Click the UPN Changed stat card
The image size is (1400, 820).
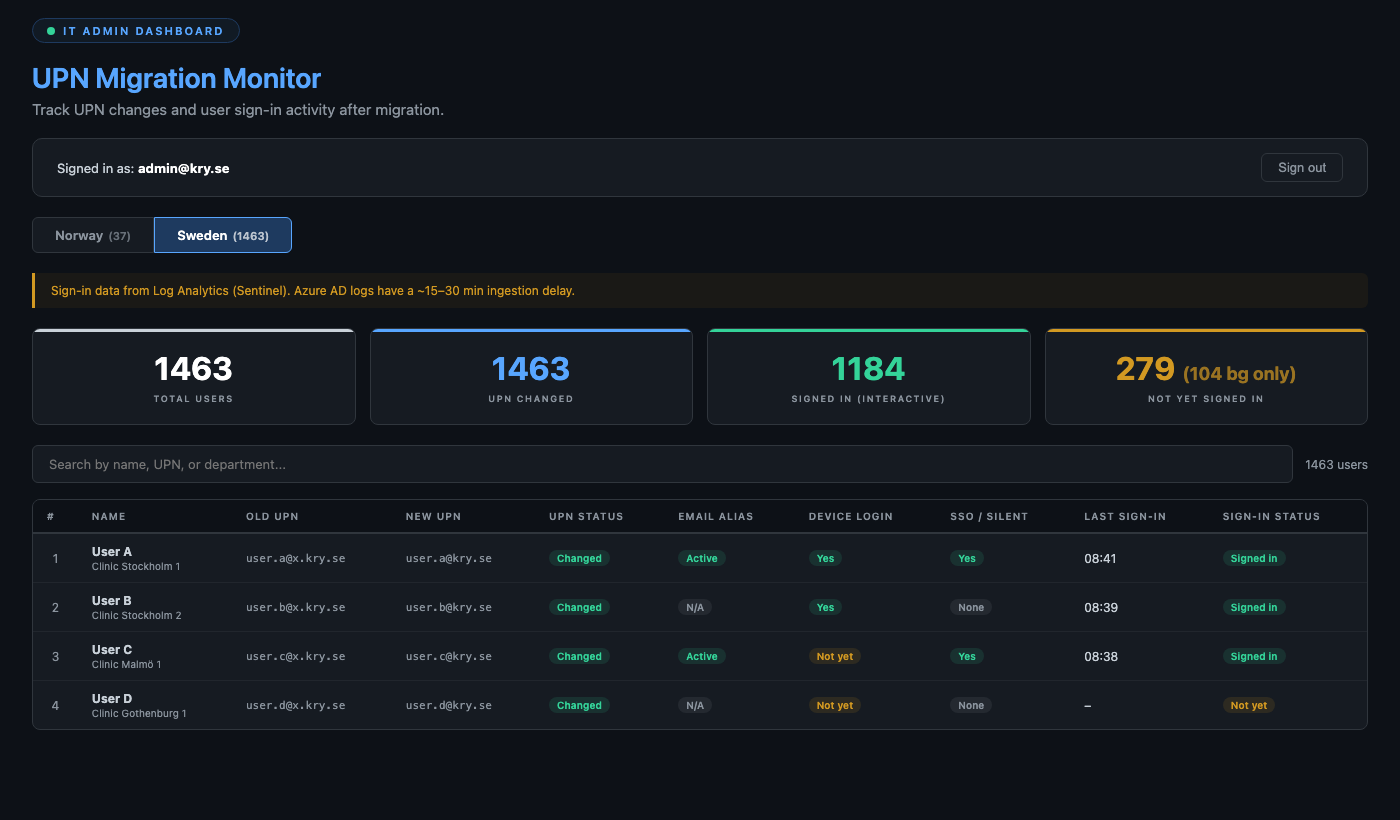(x=531, y=377)
